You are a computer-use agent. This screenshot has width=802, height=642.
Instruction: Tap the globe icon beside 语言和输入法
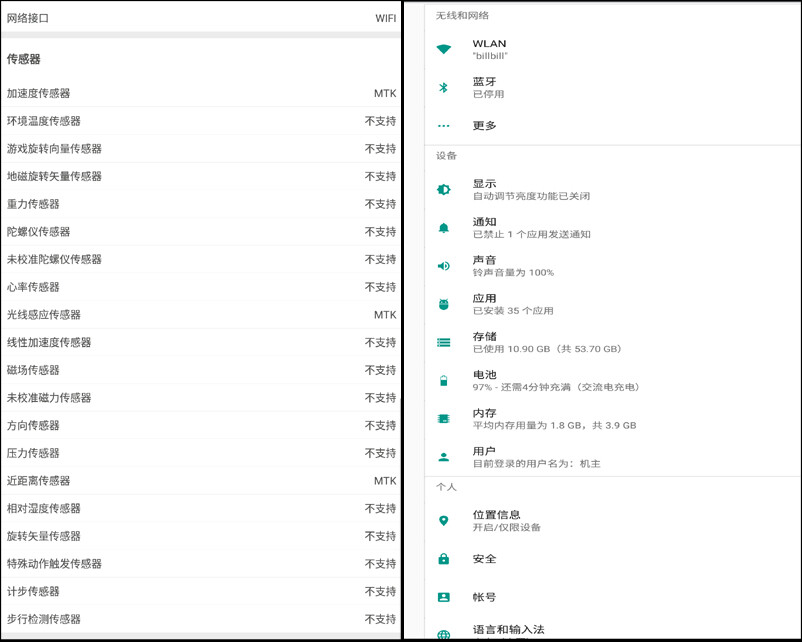pos(443,635)
